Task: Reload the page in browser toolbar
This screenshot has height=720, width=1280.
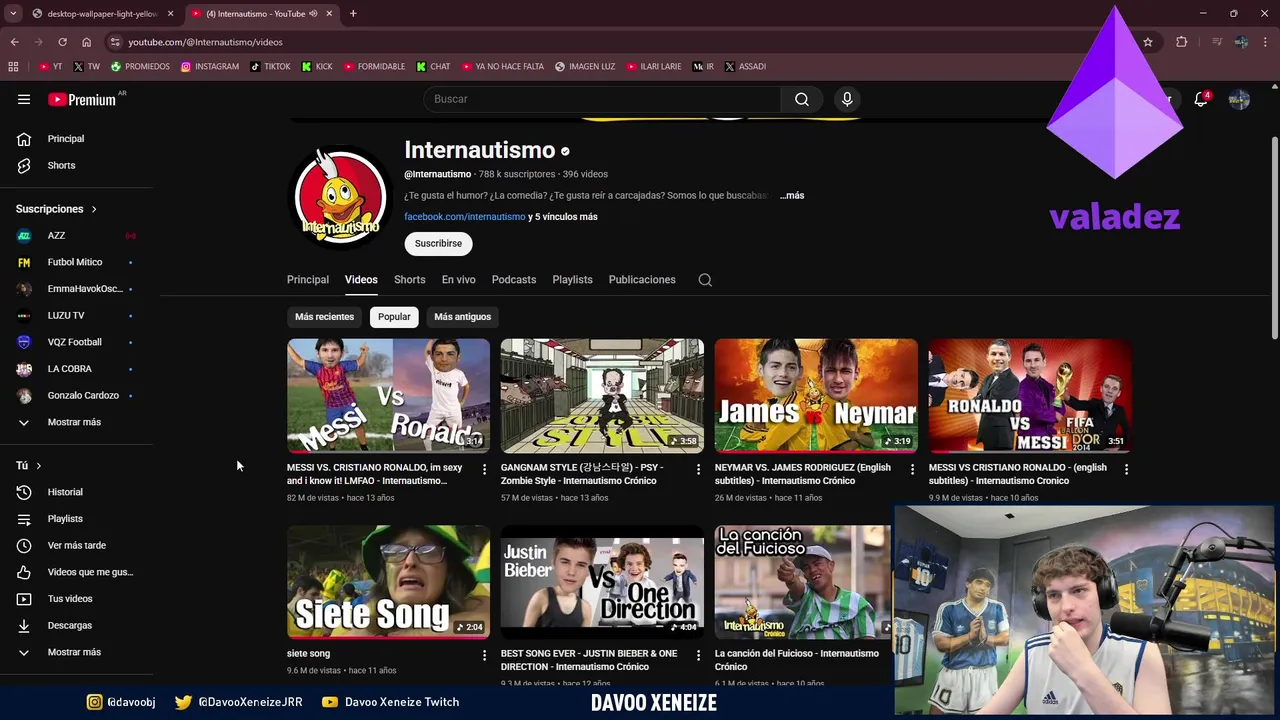Action: pos(62,42)
